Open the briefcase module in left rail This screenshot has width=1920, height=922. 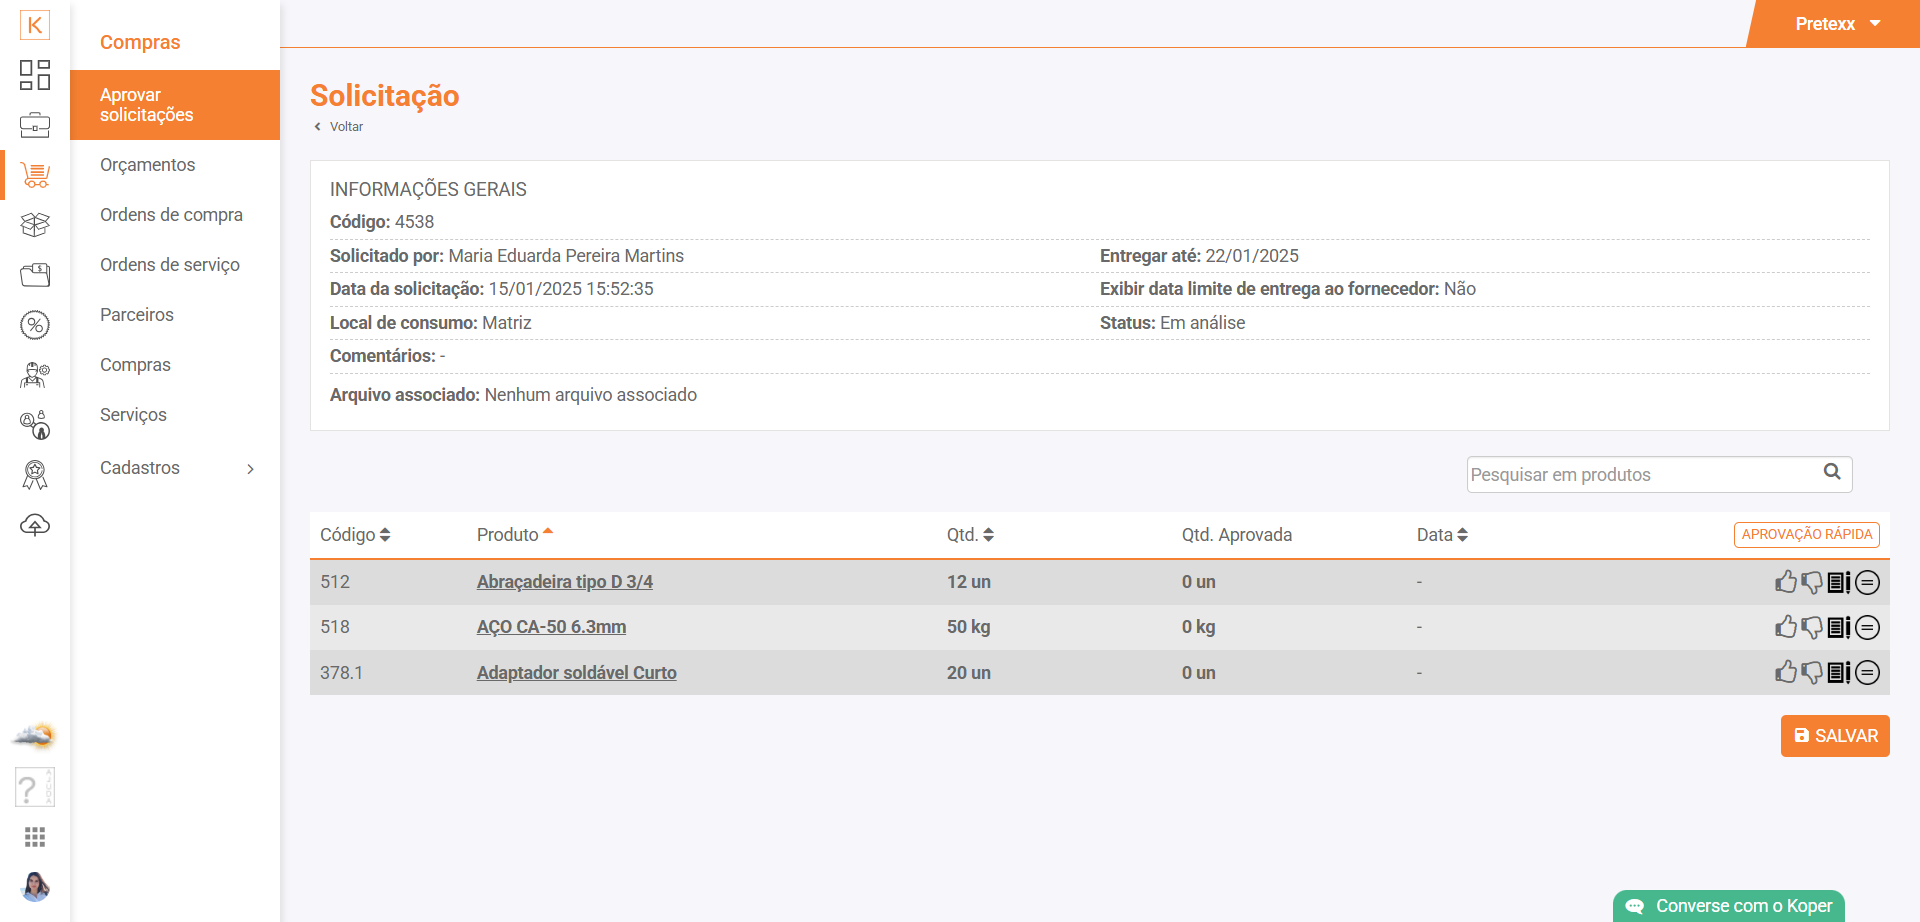pos(35,125)
